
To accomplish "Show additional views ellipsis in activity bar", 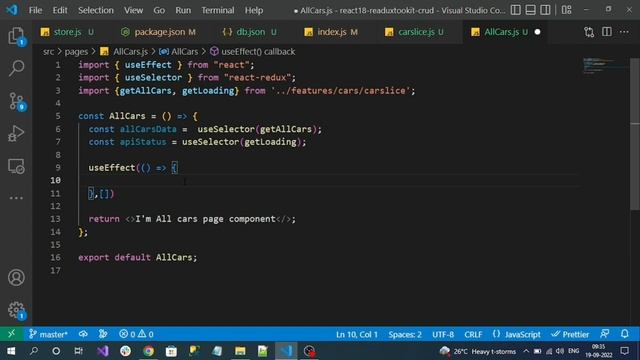I will [x=16, y=198].
